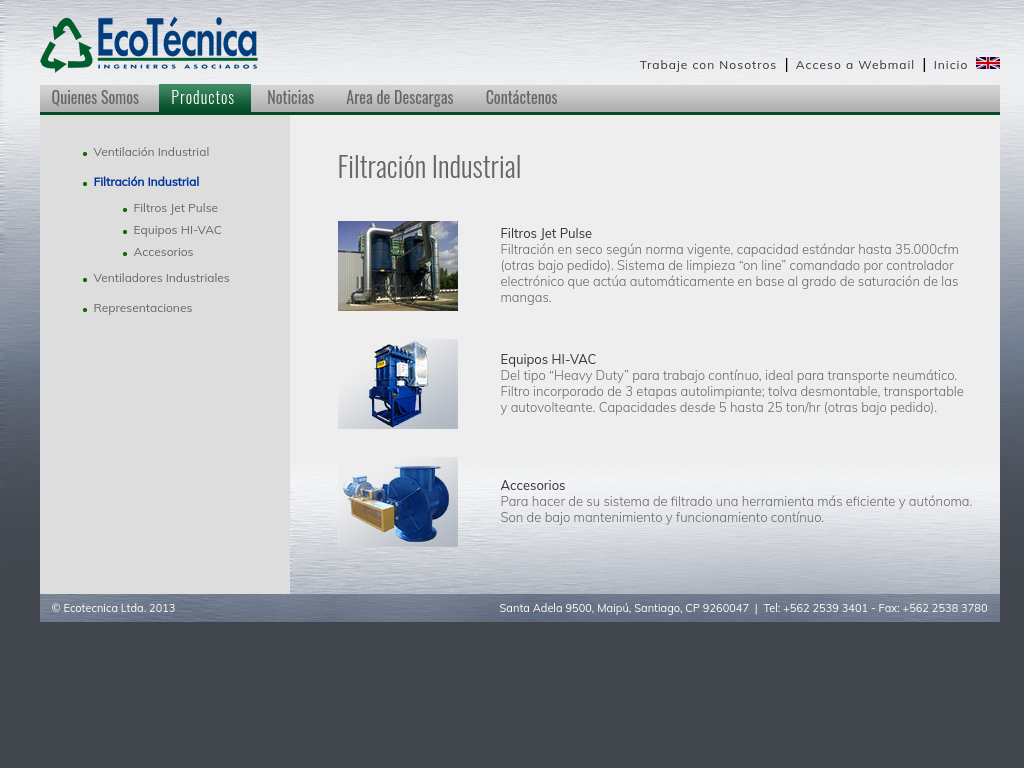Select the British flag language icon
The height and width of the screenshot is (768, 1024).
pyautogui.click(x=988, y=62)
